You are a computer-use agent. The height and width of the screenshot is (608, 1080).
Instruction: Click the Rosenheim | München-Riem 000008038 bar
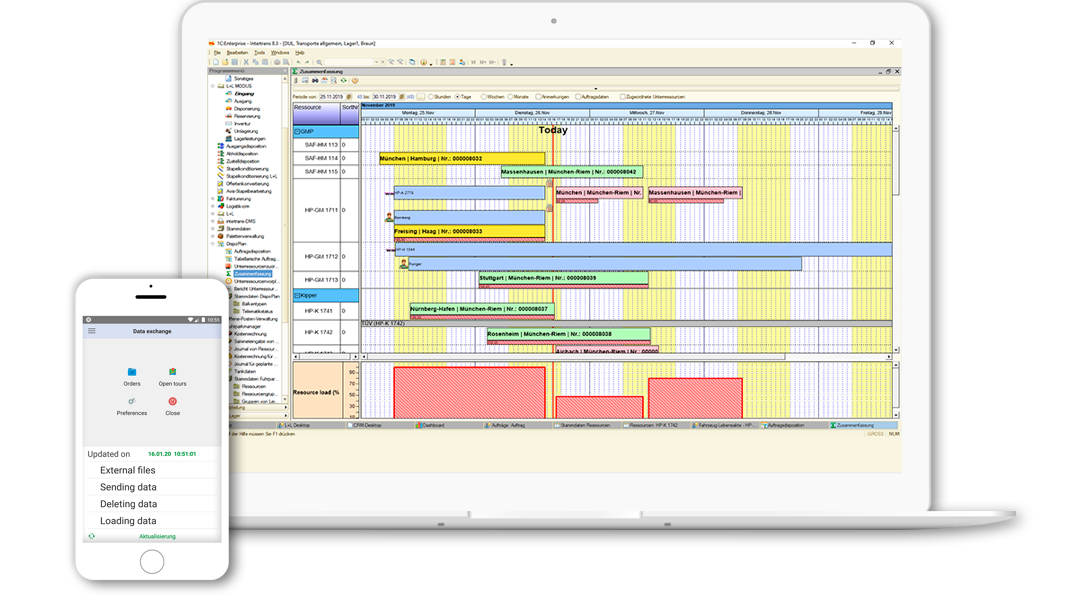point(569,334)
